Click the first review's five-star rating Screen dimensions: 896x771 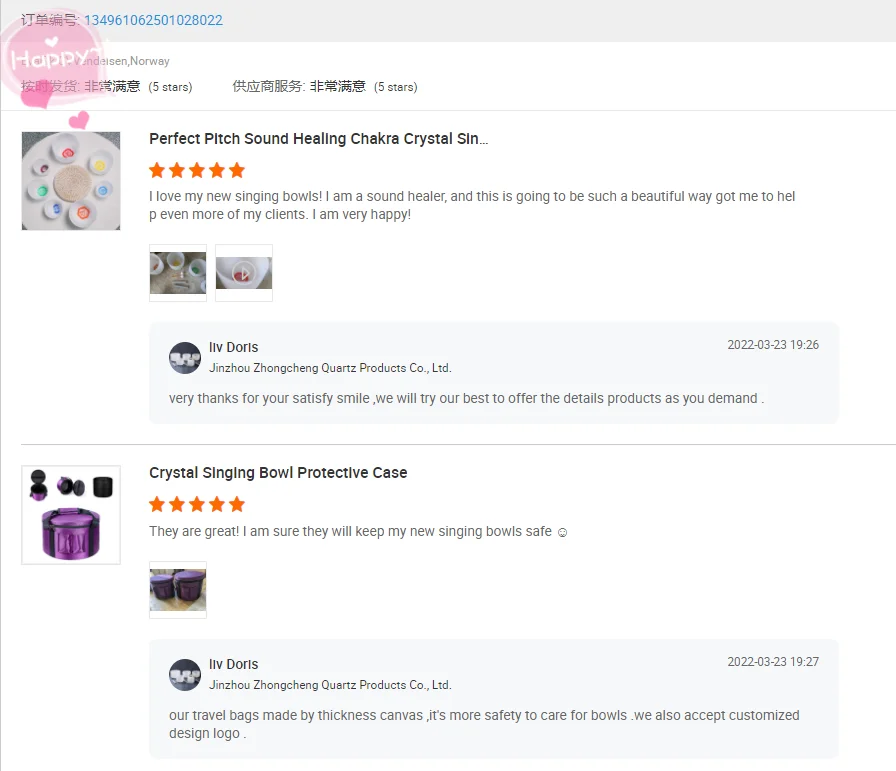pos(197,170)
